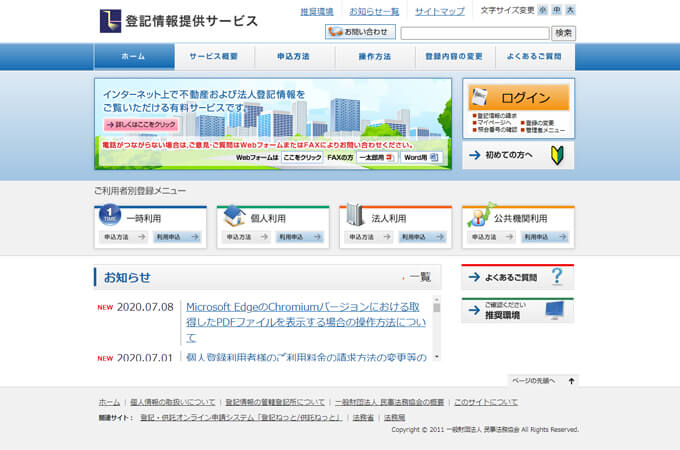Viewport: 680px width, 450px height.
Task: Open the 法務局 related site link
Action: [x=394, y=417]
